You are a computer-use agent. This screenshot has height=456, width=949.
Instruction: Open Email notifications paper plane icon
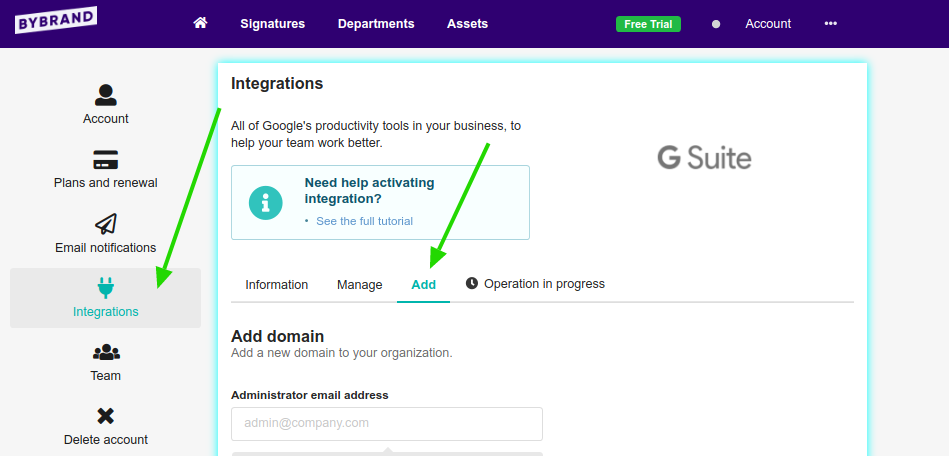click(x=105, y=224)
